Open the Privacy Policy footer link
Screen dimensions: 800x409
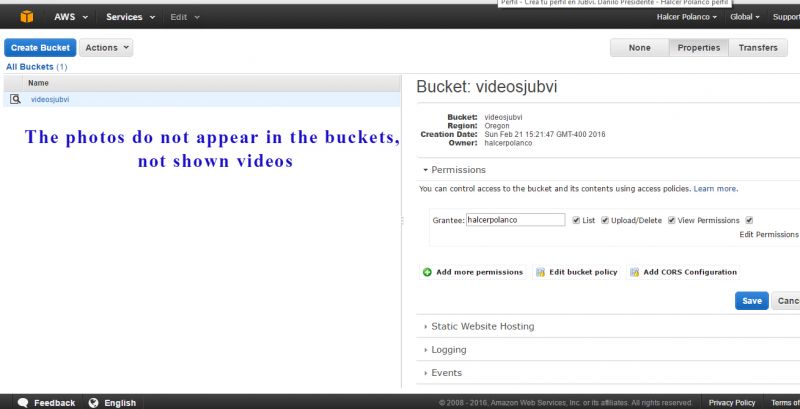pyautogui.click(x=732, y=402)
